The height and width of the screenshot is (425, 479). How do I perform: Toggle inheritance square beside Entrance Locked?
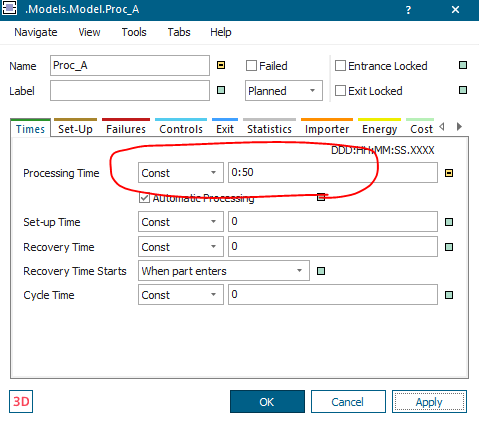(x=463, y=65)
